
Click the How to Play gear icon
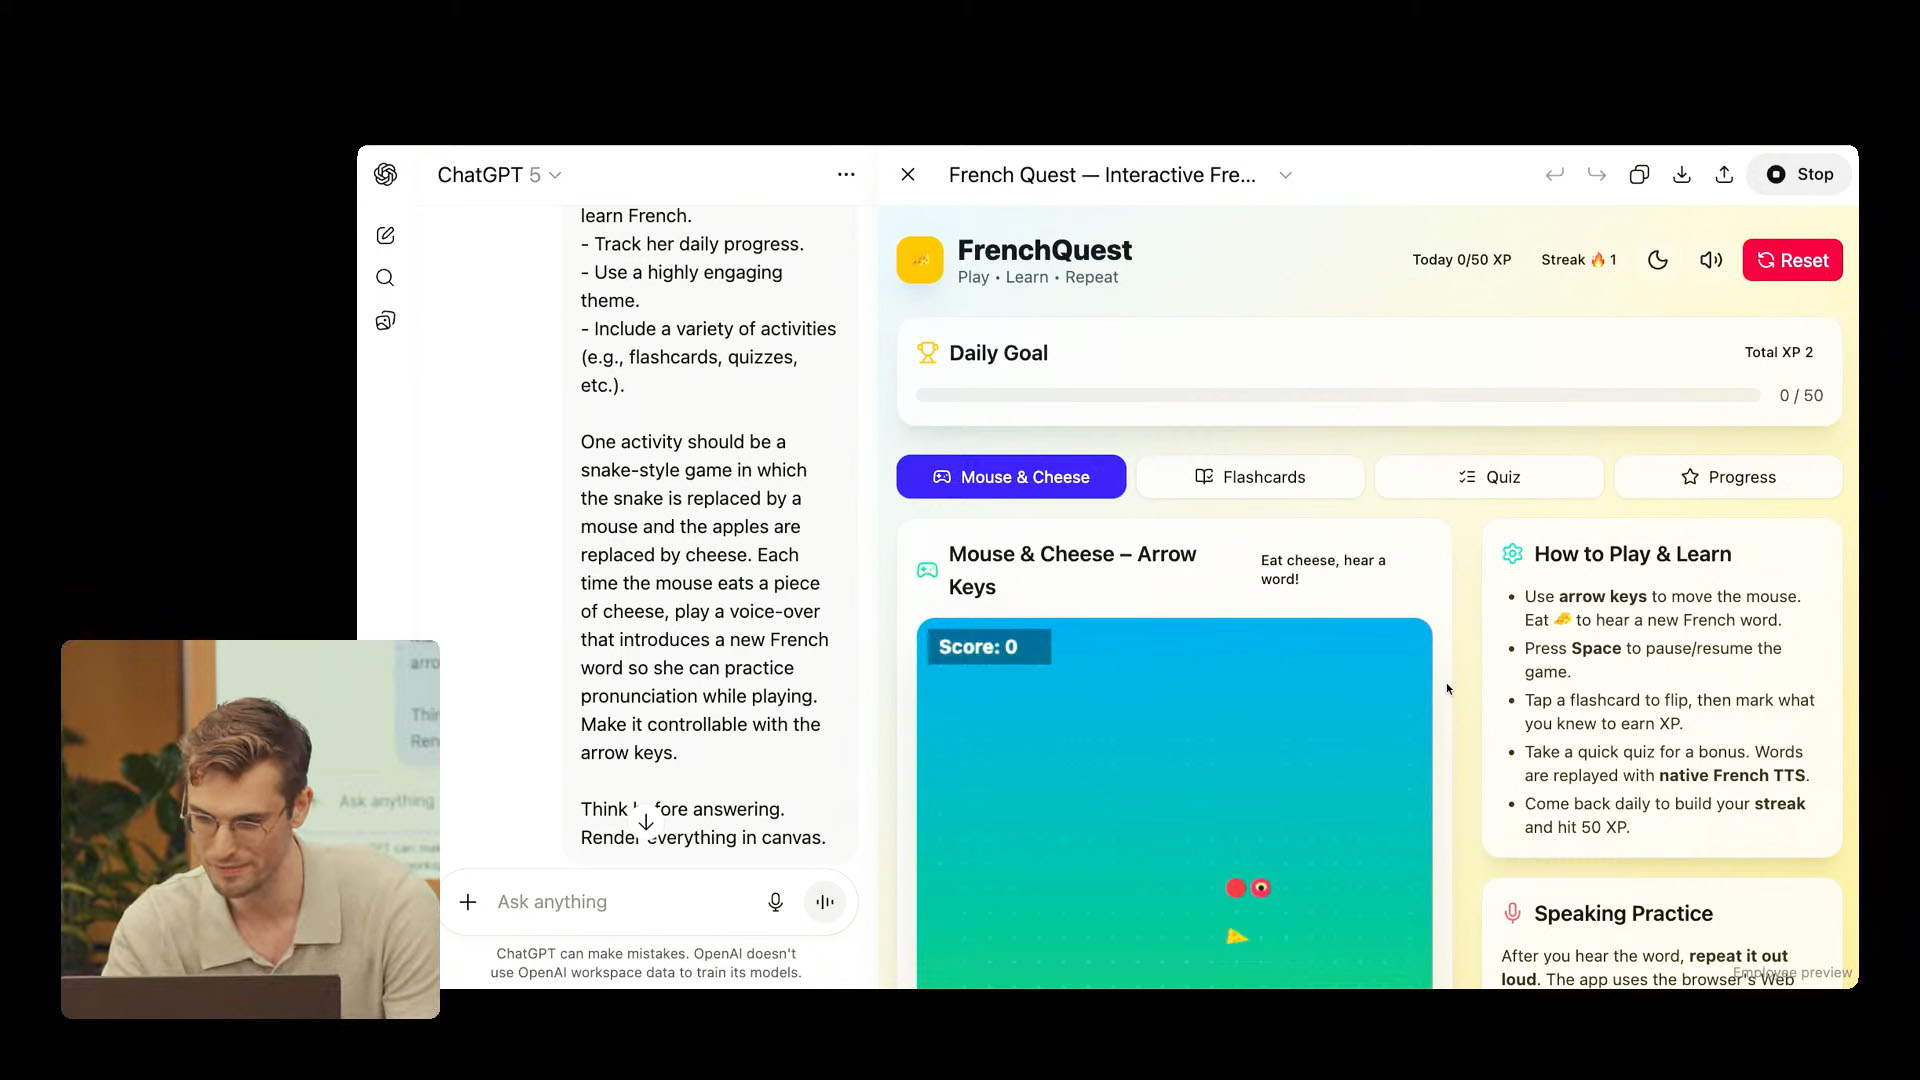[x=1512, y=554]
